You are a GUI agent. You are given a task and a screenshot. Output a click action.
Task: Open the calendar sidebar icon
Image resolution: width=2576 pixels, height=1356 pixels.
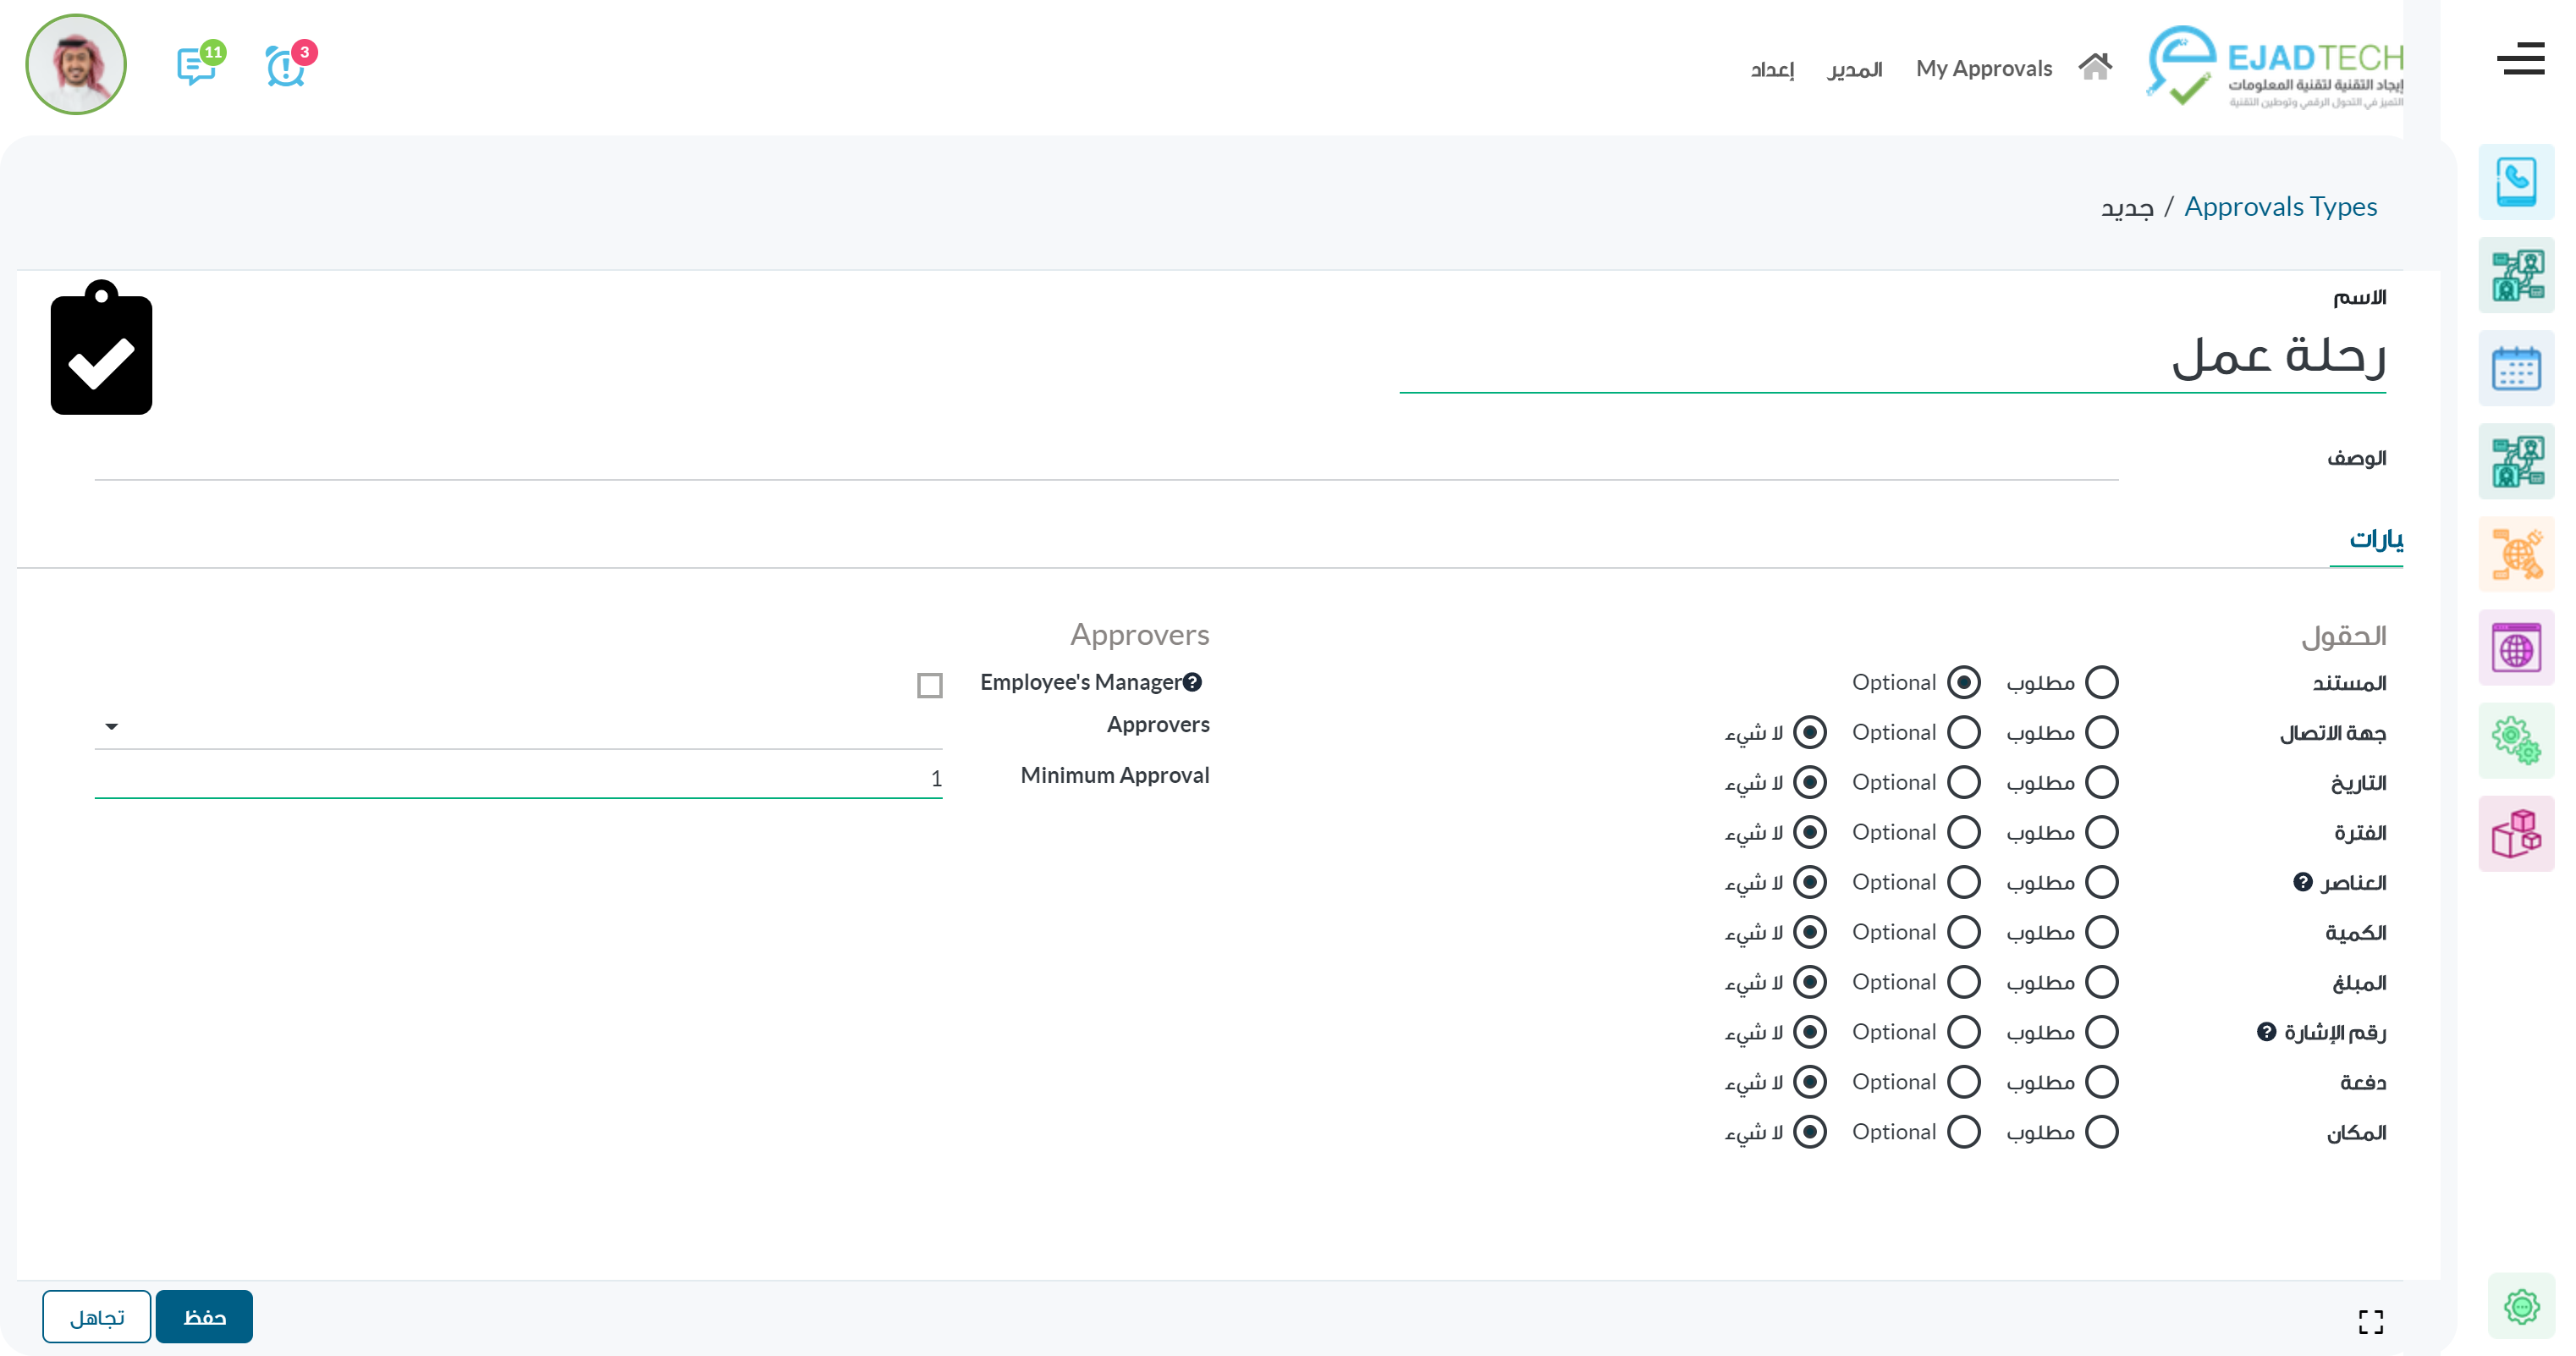click(x=2516, y=369)
